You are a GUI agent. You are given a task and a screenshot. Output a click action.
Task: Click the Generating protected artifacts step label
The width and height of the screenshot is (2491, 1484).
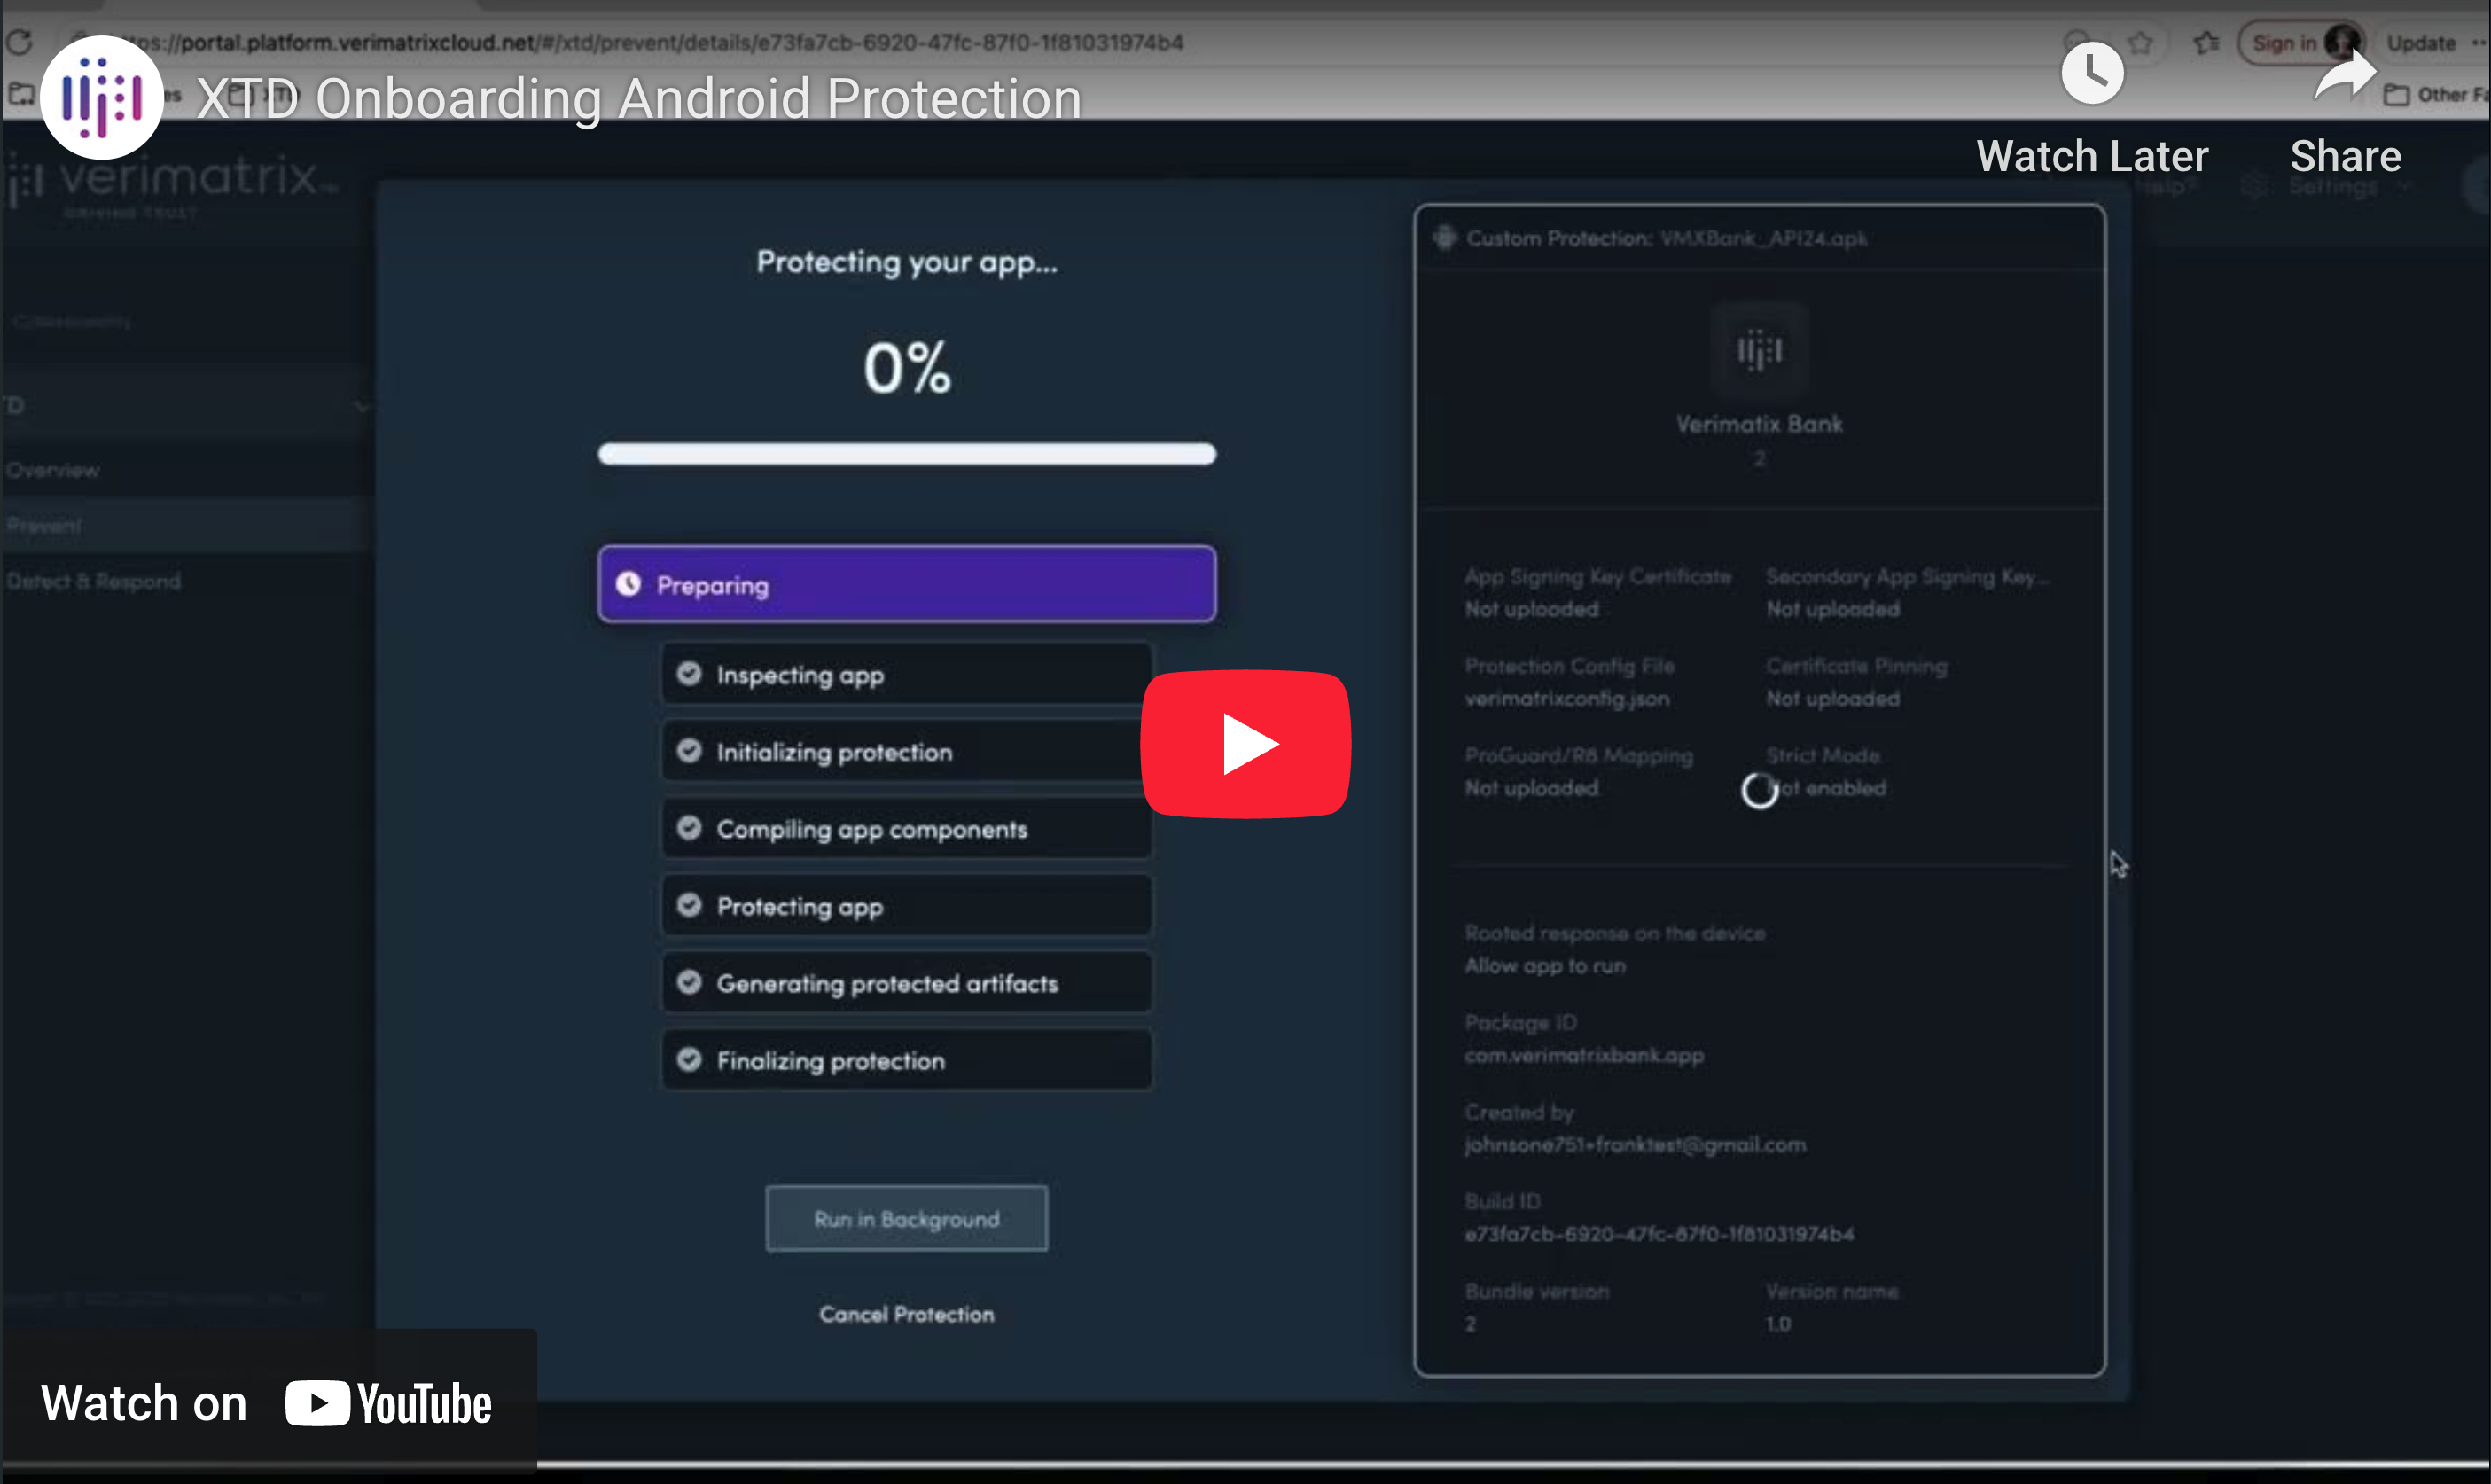[887, 984]
